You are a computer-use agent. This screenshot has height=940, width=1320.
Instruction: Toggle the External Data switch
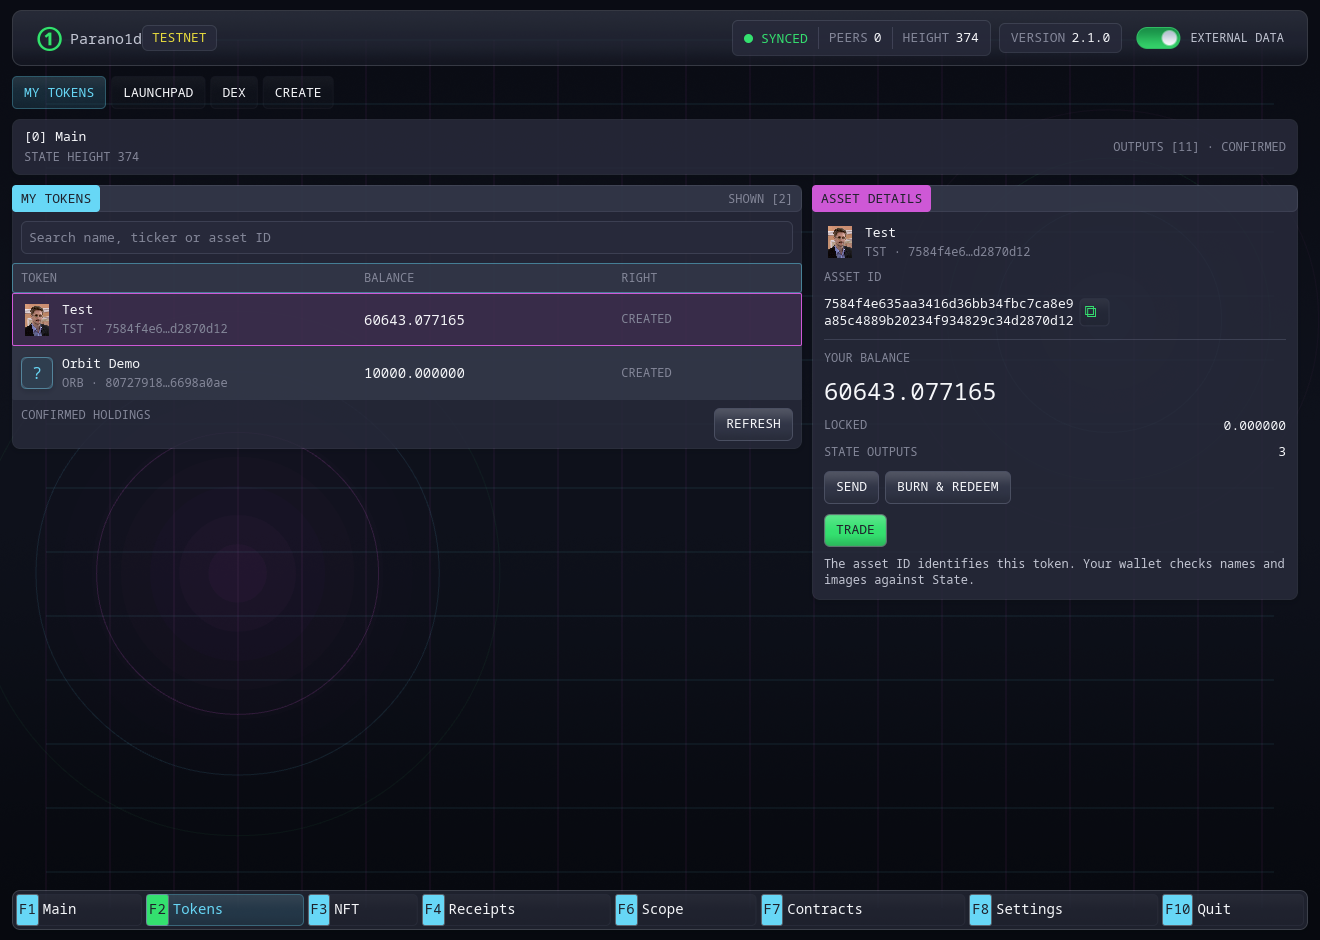1158,38
